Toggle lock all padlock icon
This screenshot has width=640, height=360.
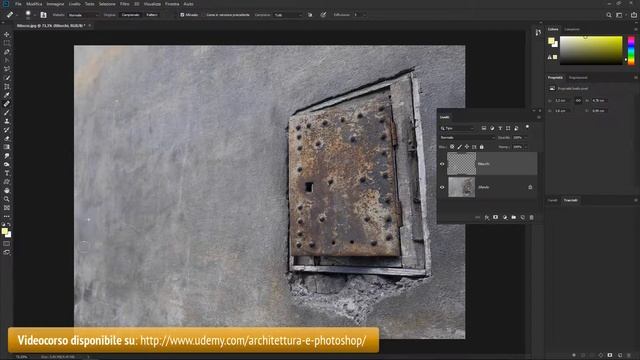click(x=482, y=147)
